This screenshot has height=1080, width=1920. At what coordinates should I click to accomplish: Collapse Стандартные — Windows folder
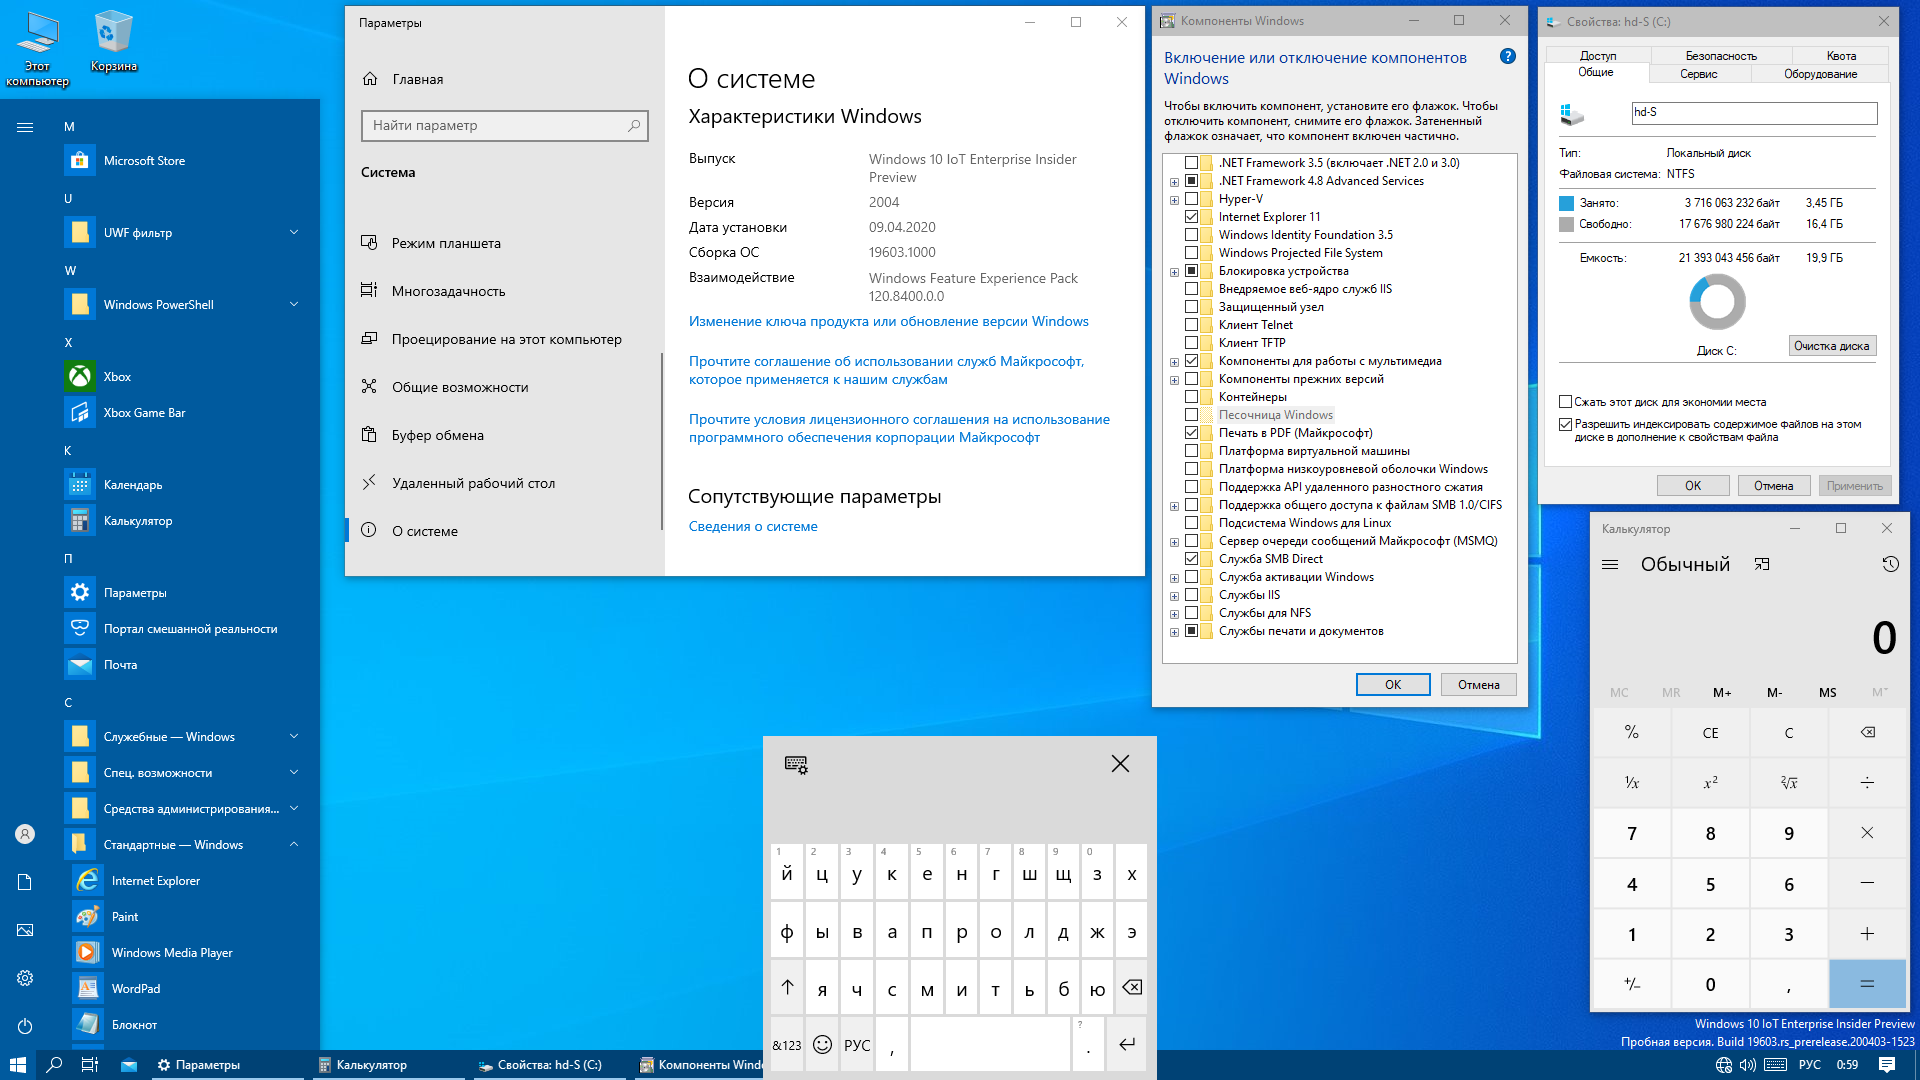coord(185,845)
